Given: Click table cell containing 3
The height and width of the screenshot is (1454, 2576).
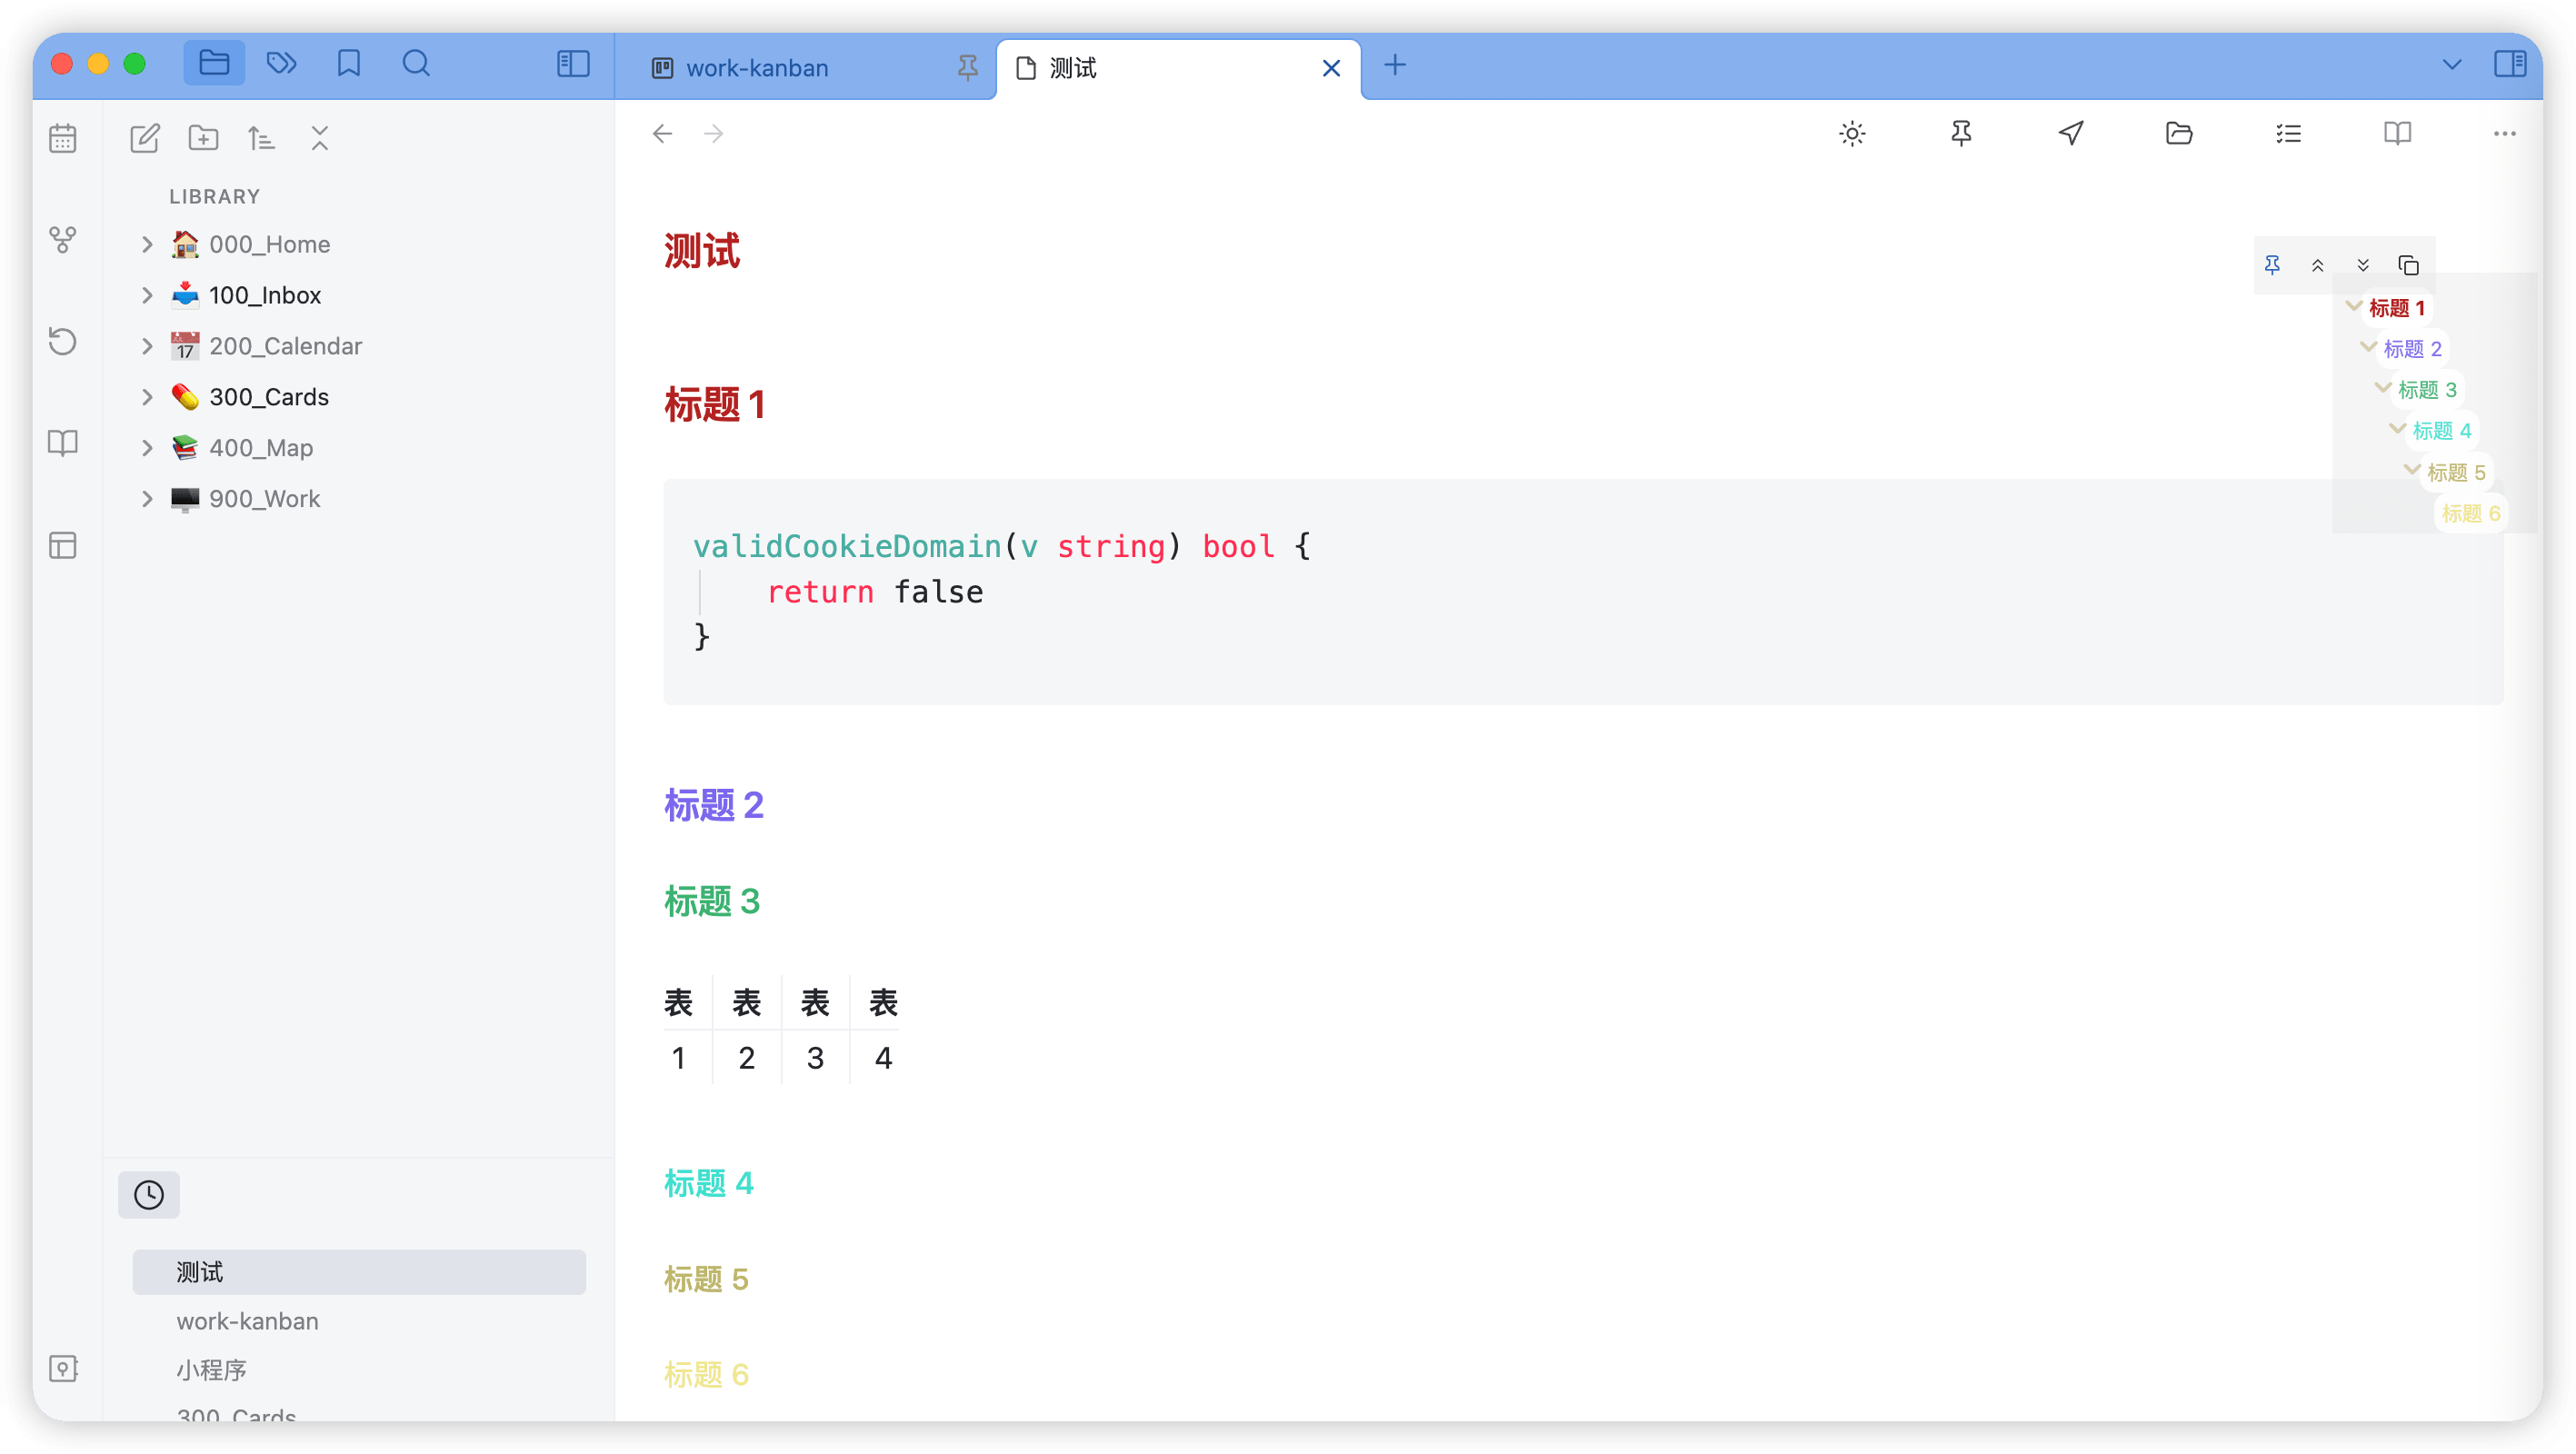Looking at the screenshot, I should click(815, 1058).
